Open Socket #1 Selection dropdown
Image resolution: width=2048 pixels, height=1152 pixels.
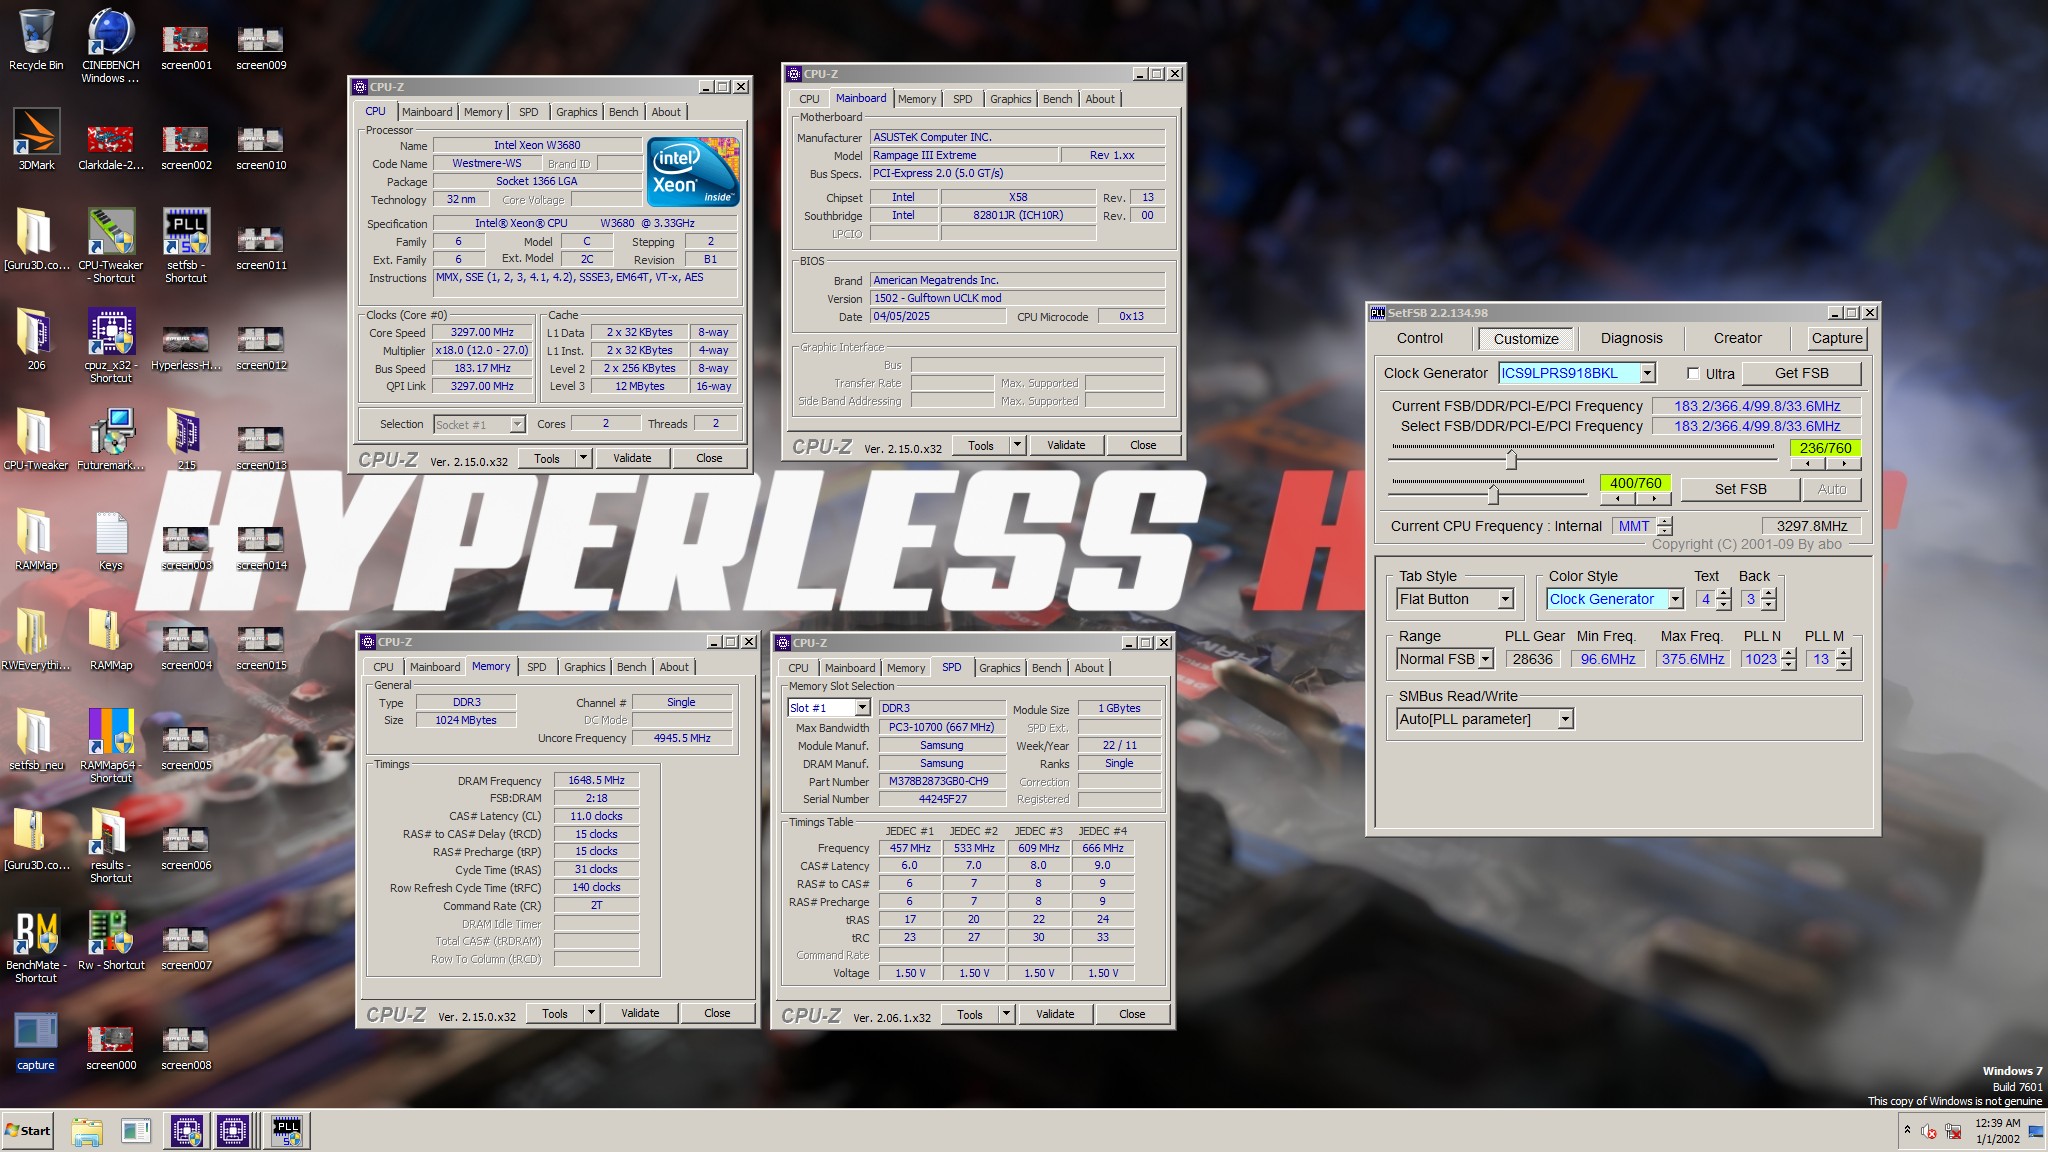coord(517,424)
